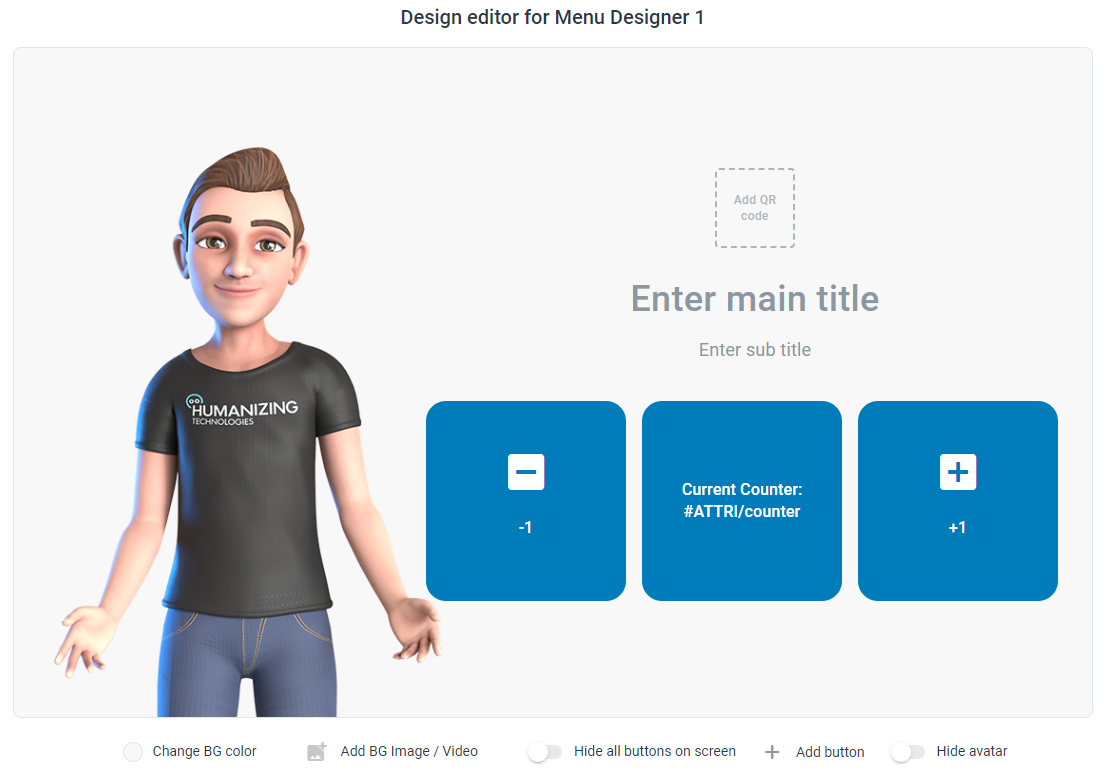Click the Add BG Image / Video picture icon
This screenshot has width=1106, height=779.
pyautogui.click(x=317, y=752)
